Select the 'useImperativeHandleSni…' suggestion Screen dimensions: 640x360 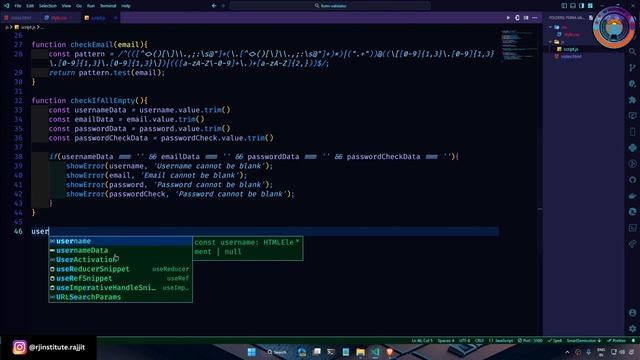120,288
